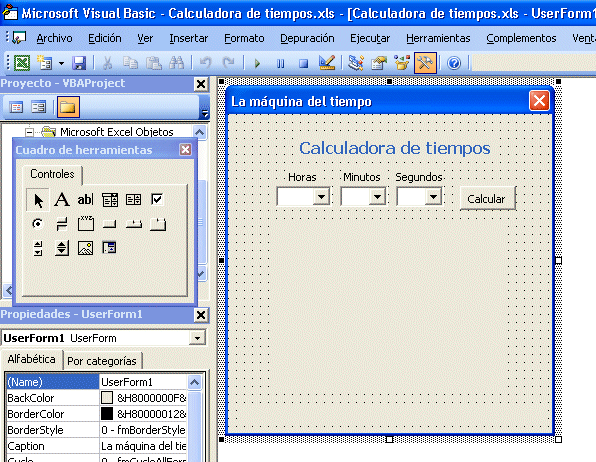Select the Label 'A' control tool
Screen dimensions: 596x462
(x=62, y=199)
